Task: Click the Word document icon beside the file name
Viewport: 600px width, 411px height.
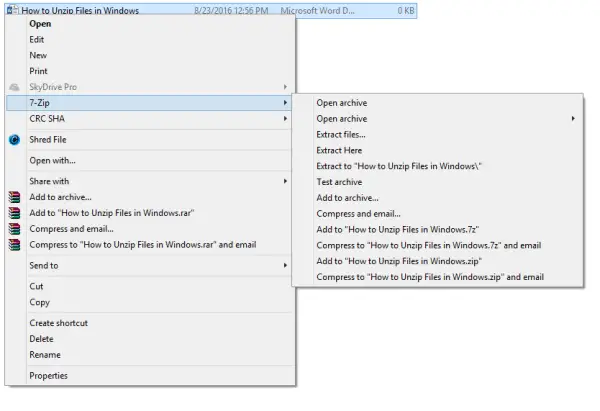Action: tap(12, 10)
